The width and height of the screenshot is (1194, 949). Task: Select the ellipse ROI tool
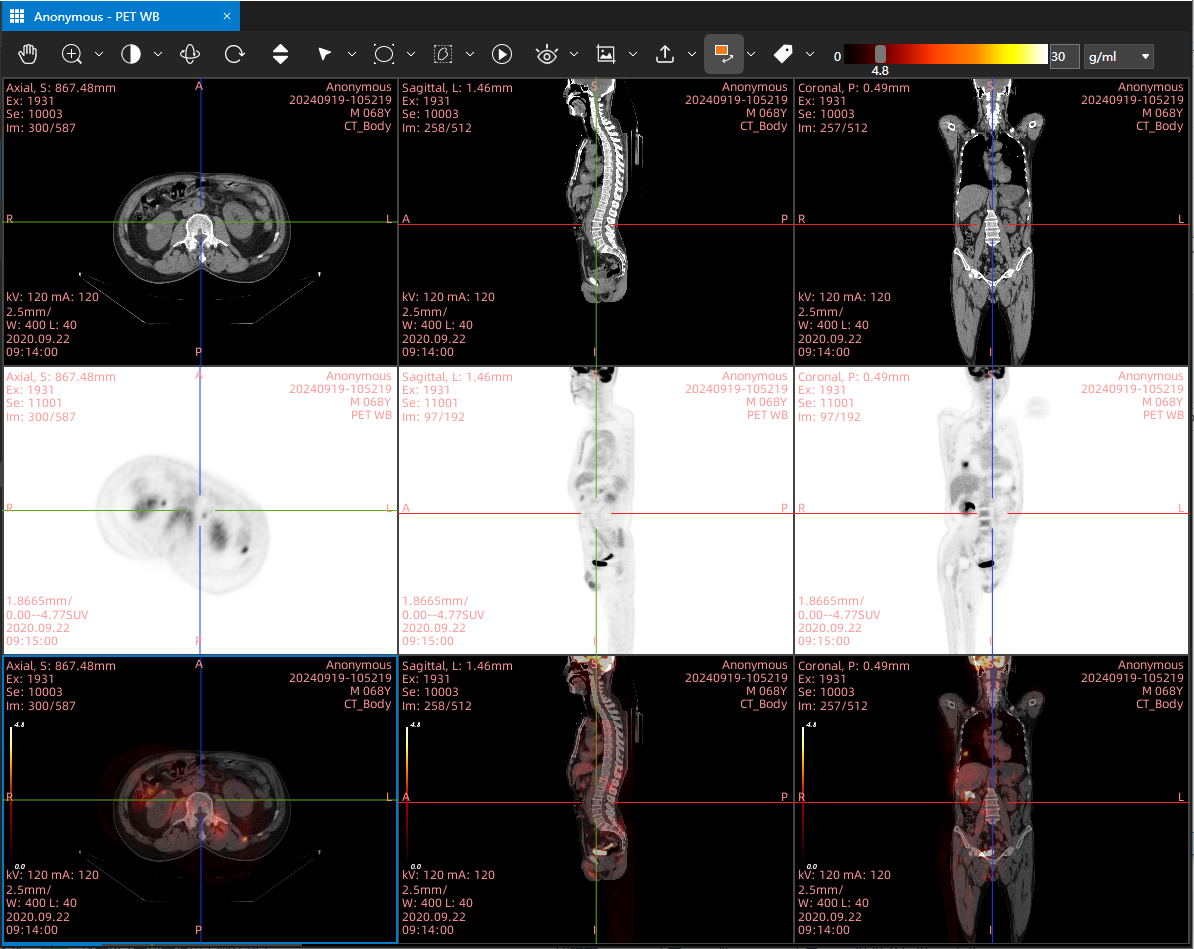[x=384, y=54]
